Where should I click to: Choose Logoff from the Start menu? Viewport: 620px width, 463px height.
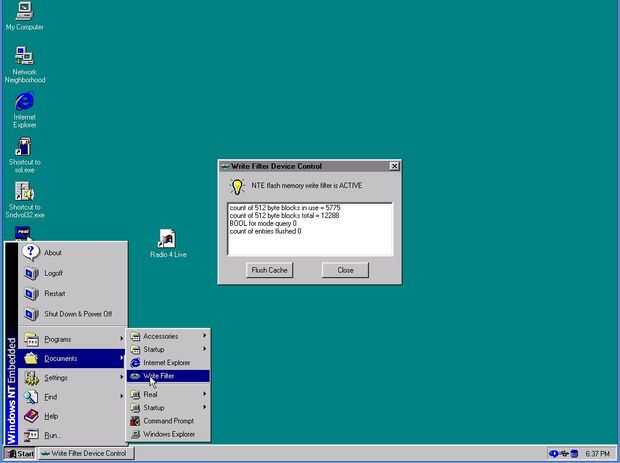pos(73,273)
